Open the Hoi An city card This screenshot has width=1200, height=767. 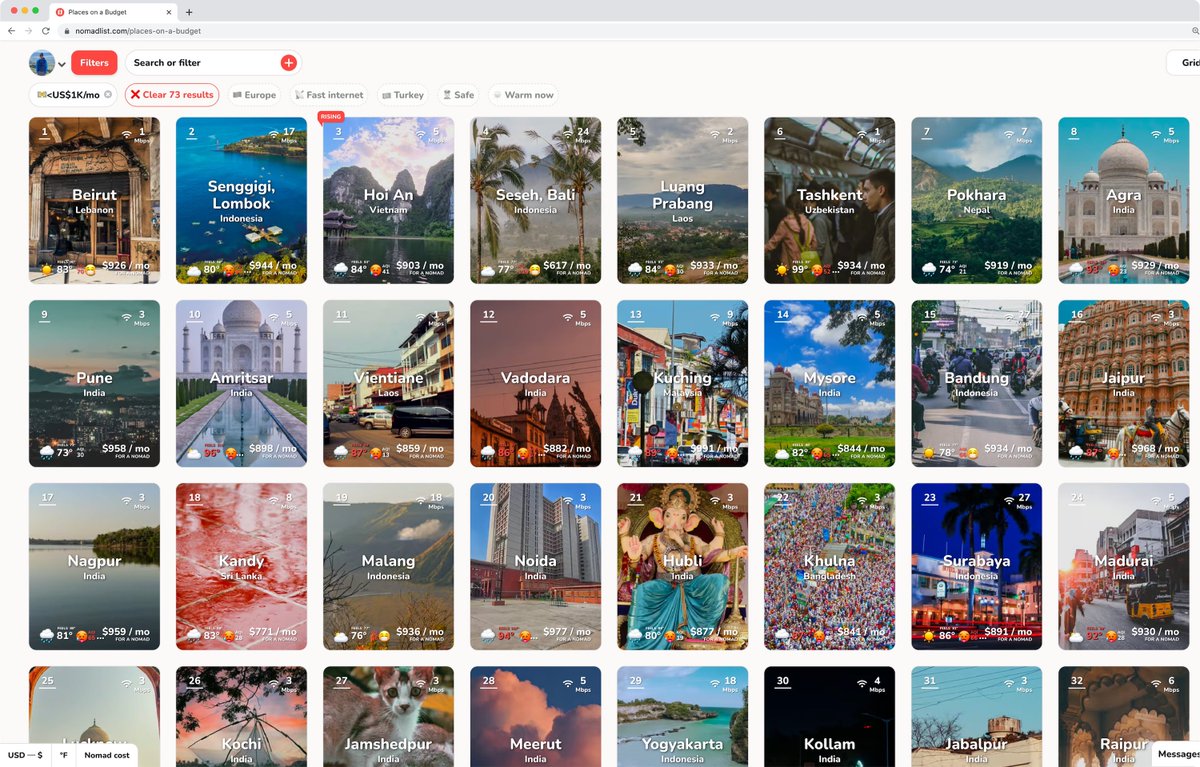pos(388,201)
